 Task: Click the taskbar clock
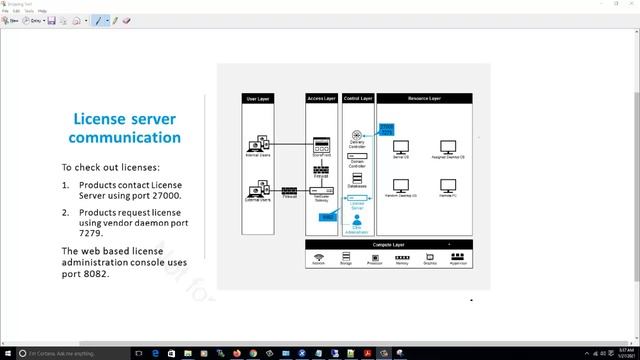click(x=626, y=353)
